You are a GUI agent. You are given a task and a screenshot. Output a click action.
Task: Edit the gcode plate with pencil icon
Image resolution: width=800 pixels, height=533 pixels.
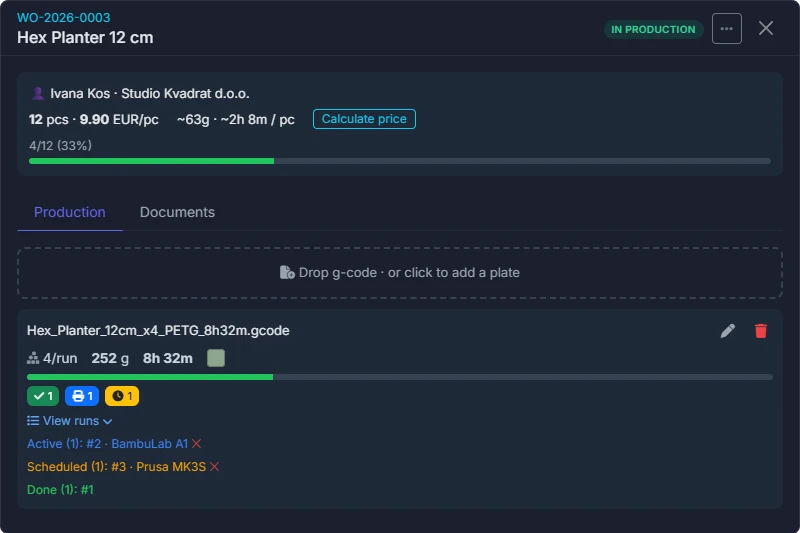(x=728, y=331)
